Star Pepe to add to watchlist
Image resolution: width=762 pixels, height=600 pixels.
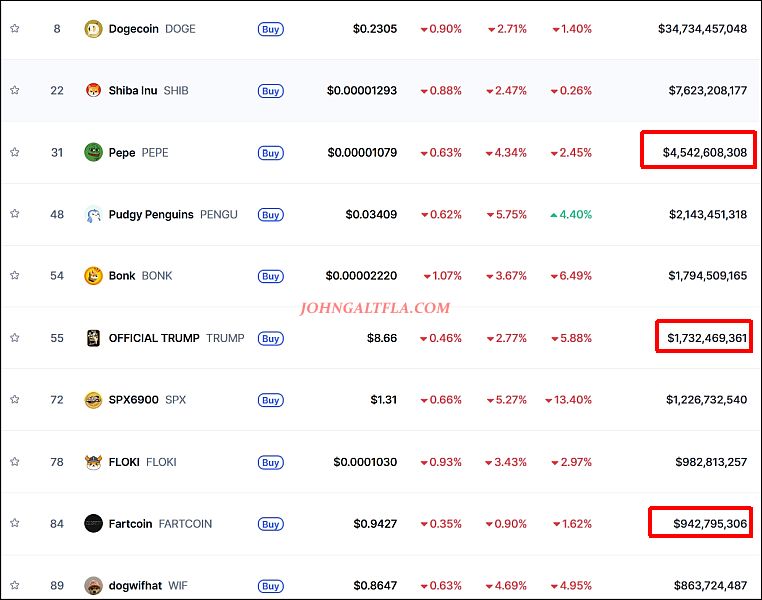(x=15, y=152)
